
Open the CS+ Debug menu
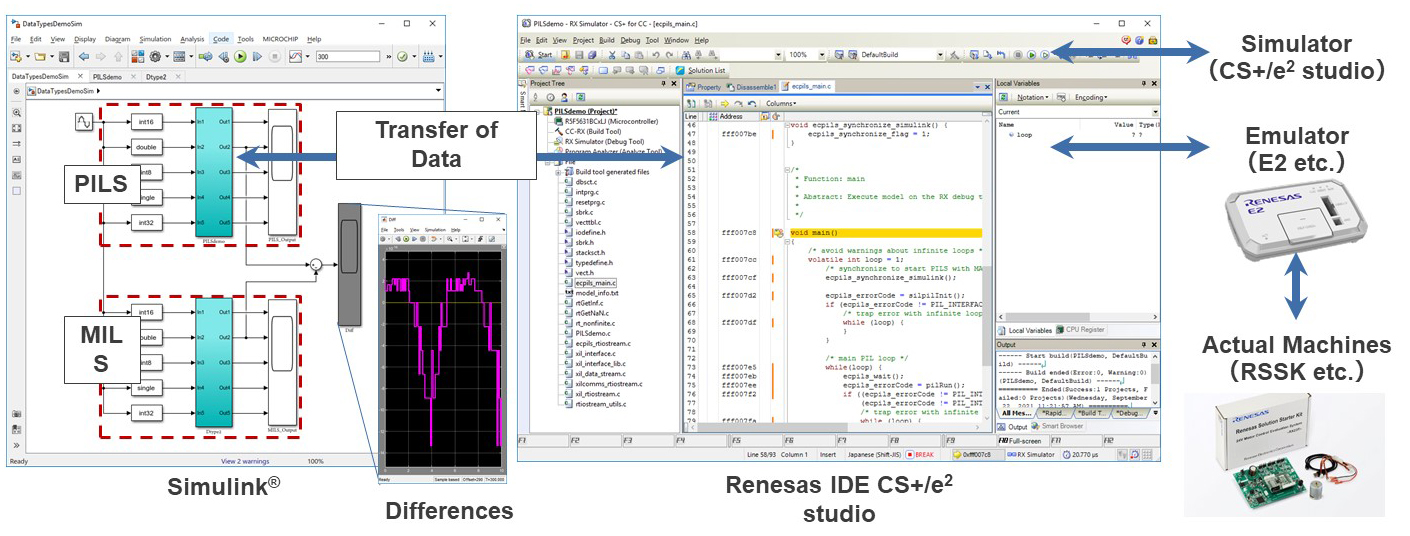(x=630, y=40)
